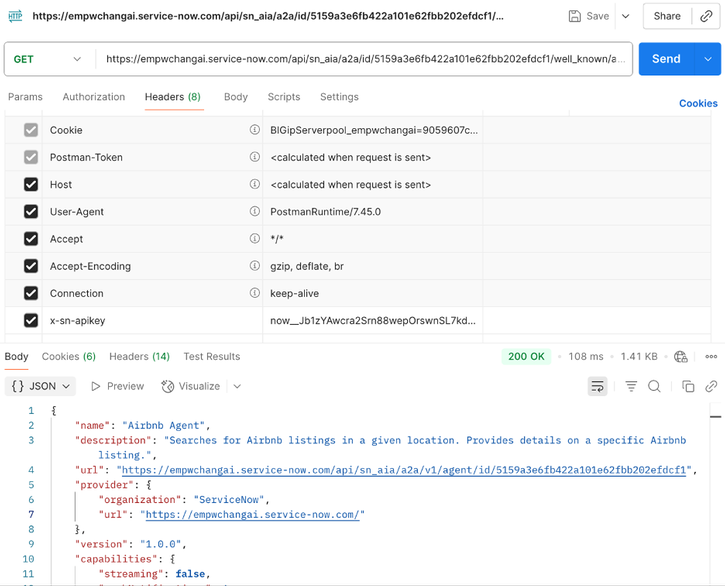Open info icon for Accept-Encoding header
725x587 pixels.
[x=254, y=266]
